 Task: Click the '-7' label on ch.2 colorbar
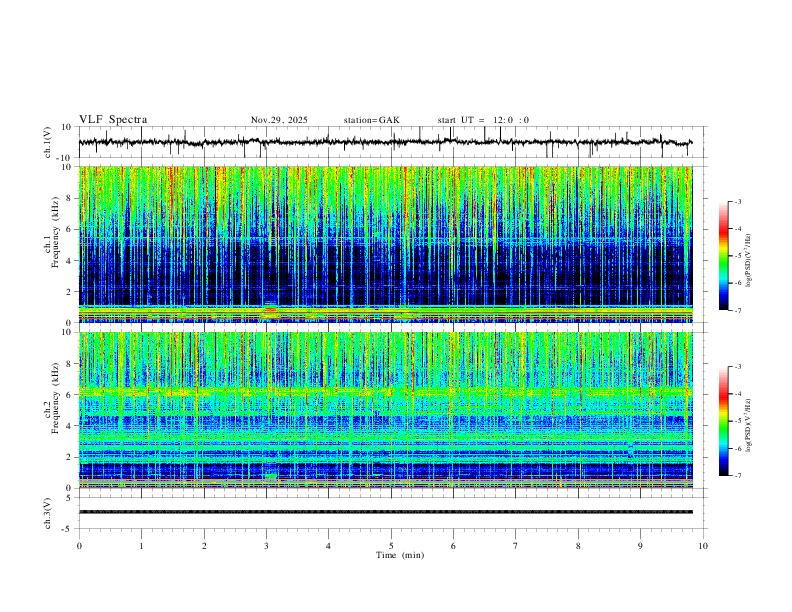[x=737, y=476]
